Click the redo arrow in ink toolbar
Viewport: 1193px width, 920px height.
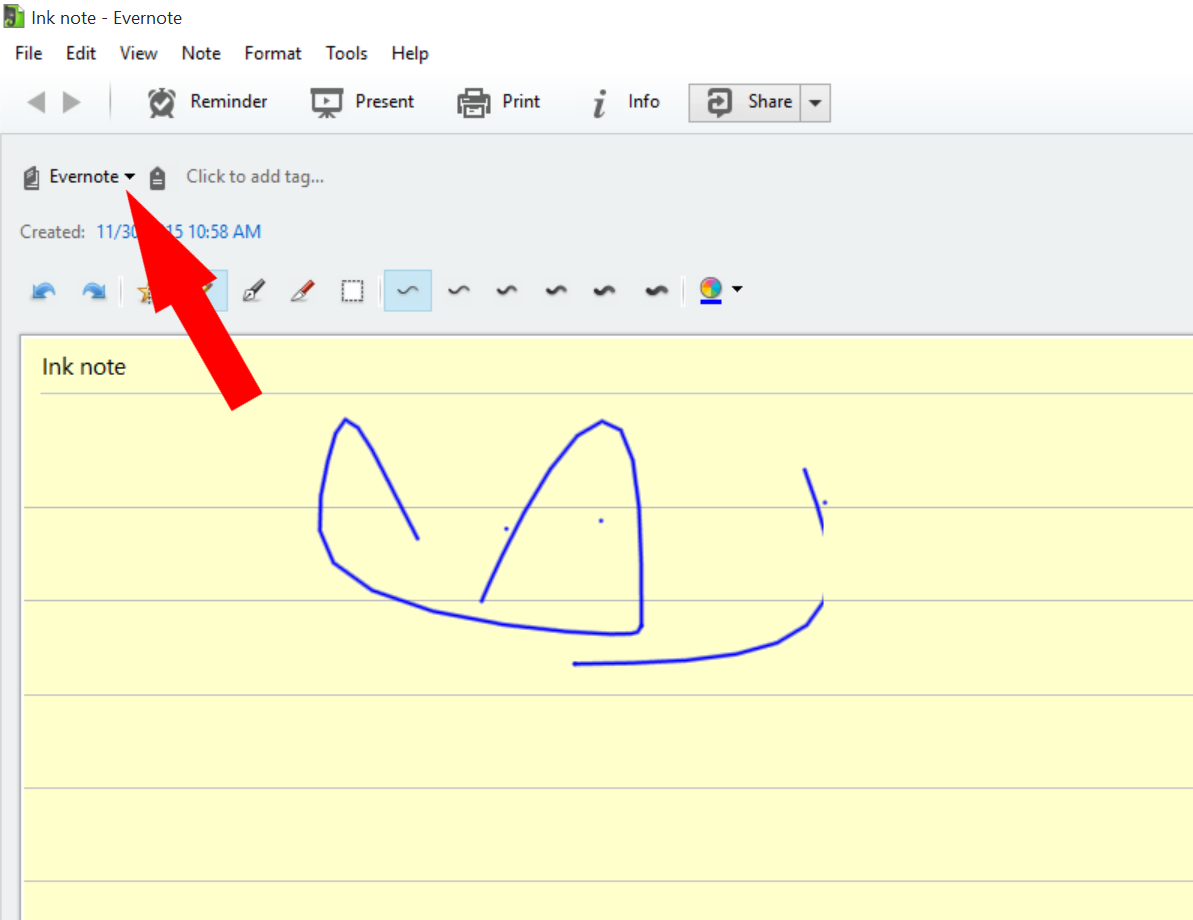93,291
